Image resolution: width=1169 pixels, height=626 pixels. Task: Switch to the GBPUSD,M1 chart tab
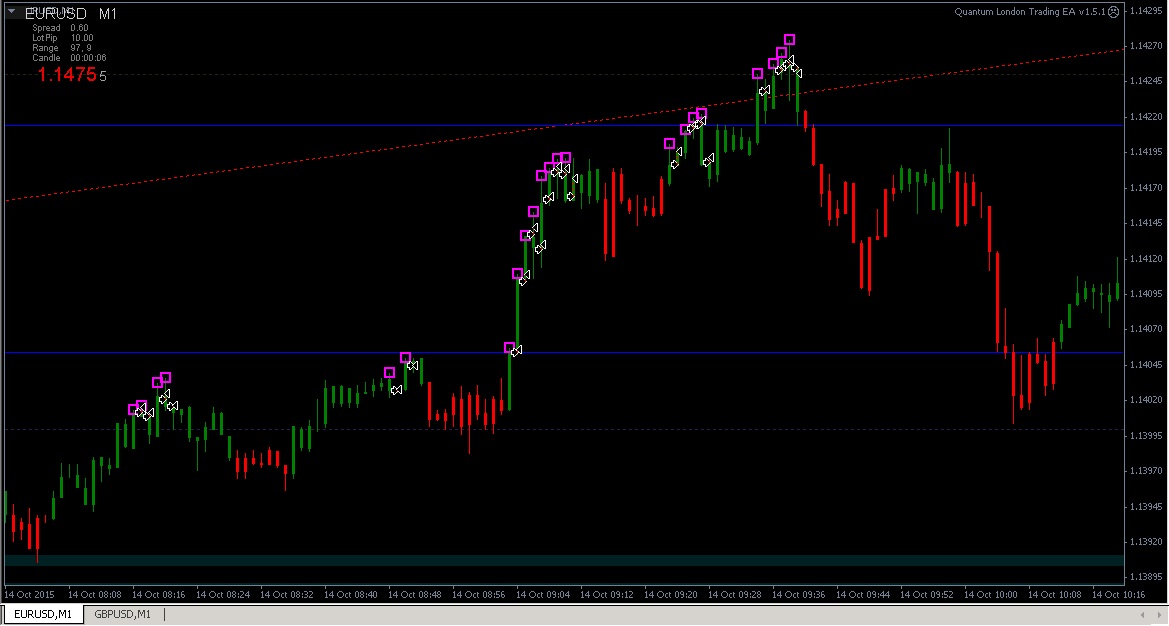(122, 614)
